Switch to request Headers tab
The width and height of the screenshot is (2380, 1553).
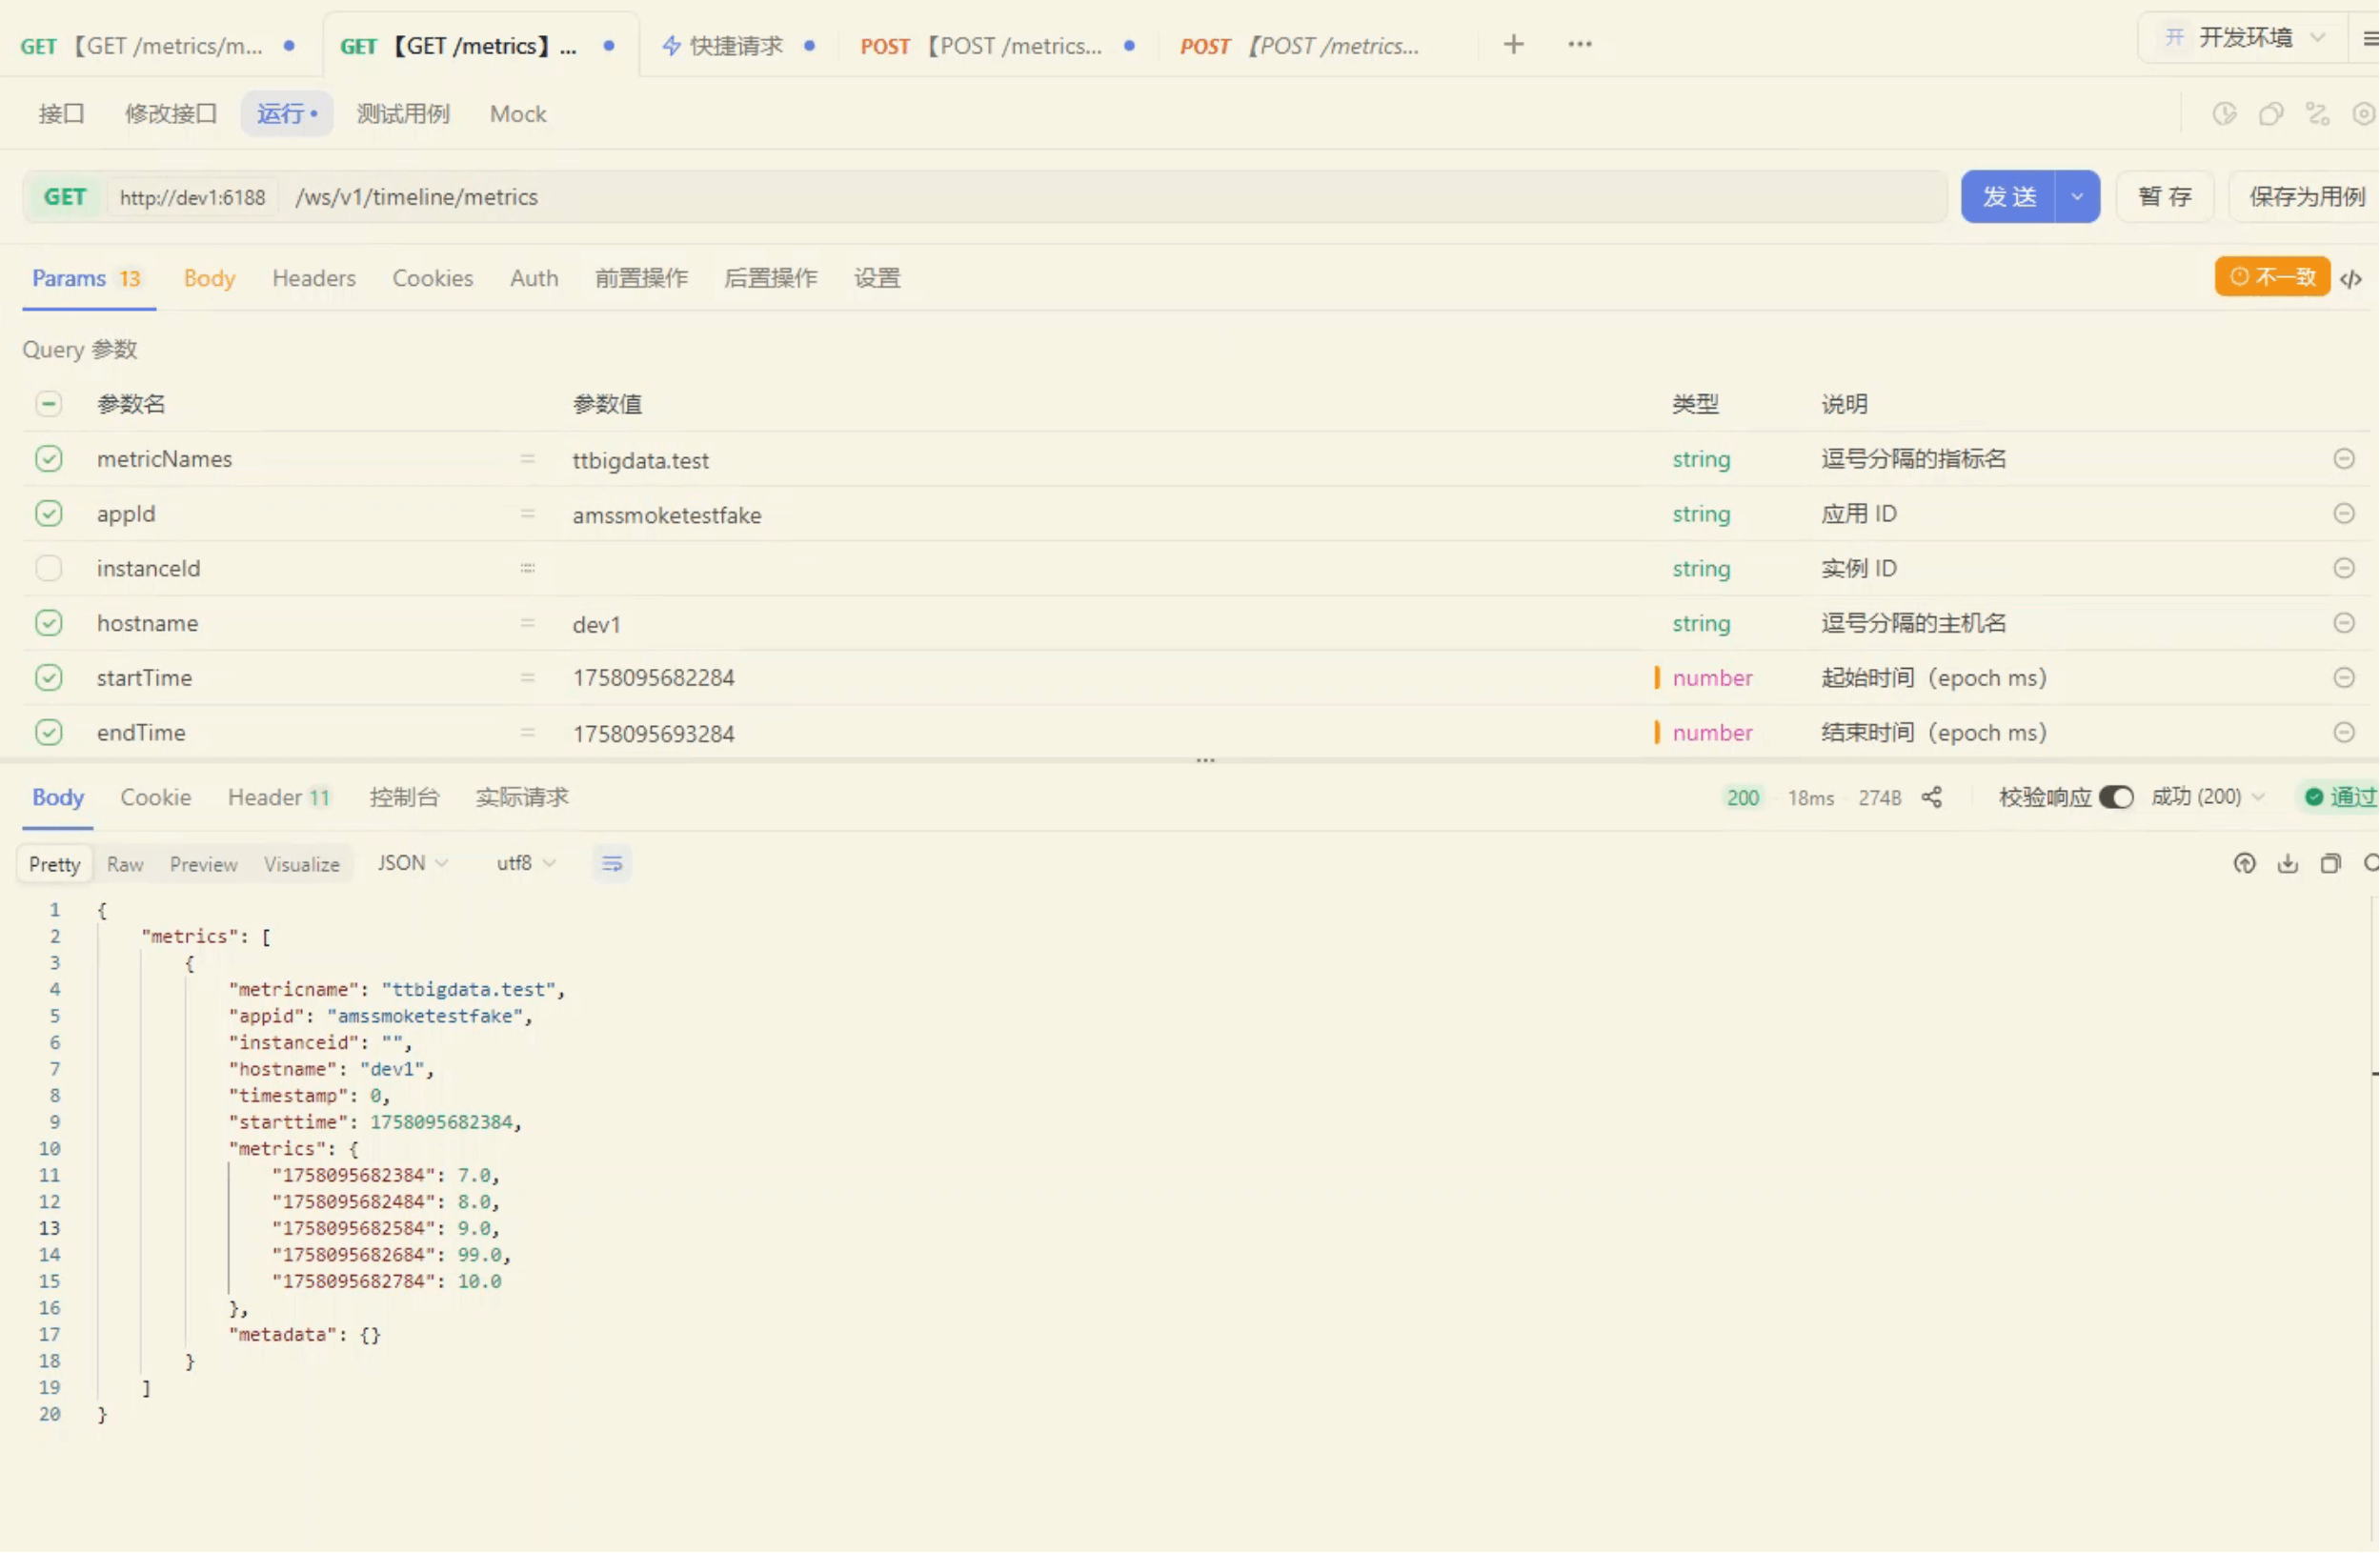[313, 279]
